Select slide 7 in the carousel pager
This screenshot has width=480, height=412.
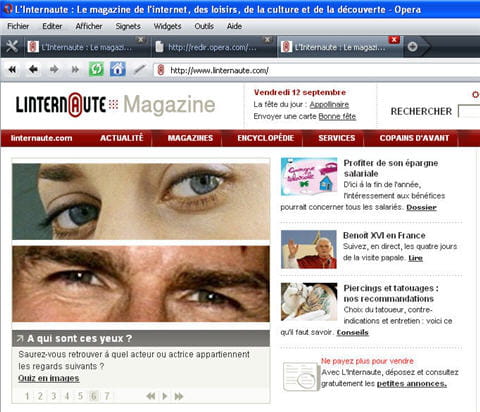click(x=107, y=396)
